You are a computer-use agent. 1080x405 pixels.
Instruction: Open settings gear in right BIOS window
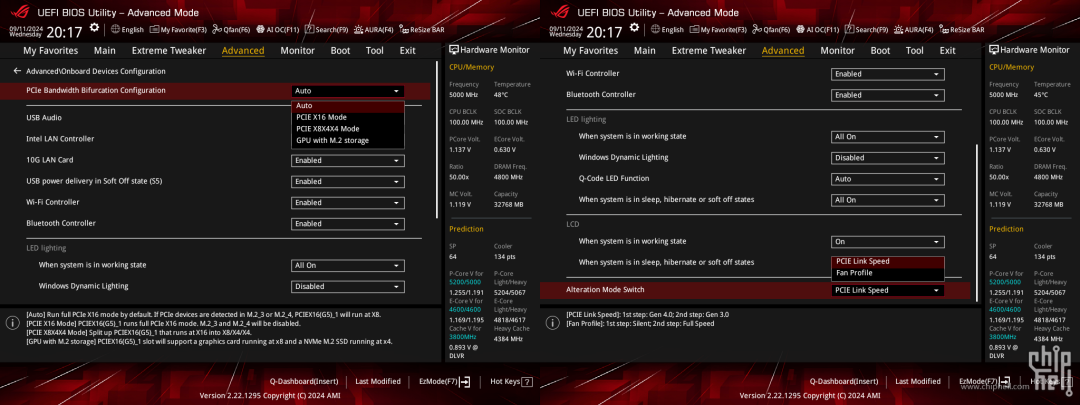(x=634, y=28)
